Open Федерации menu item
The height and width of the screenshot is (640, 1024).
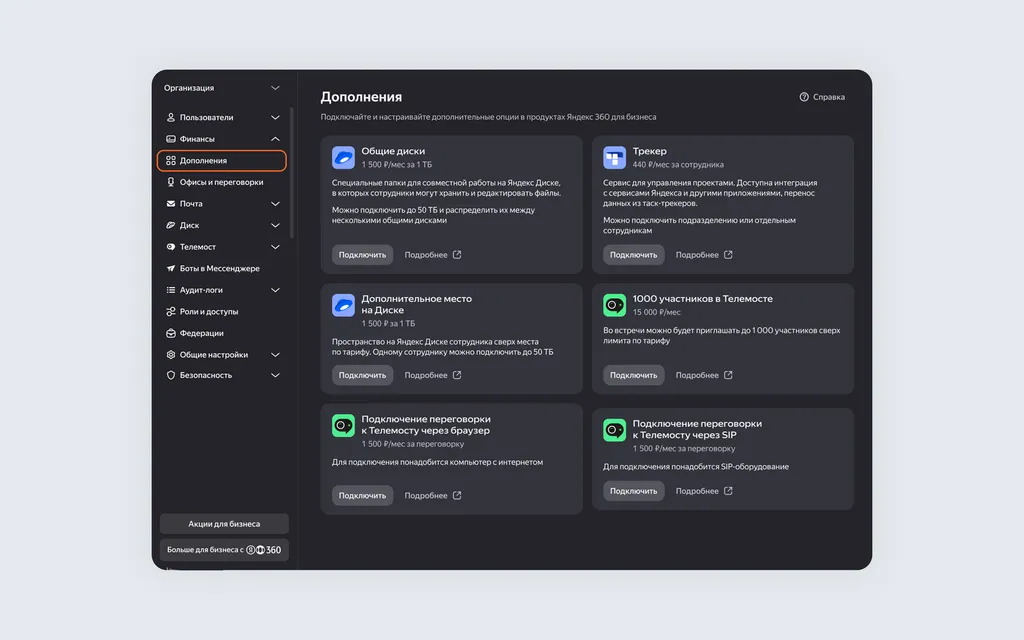coord(221,333)
